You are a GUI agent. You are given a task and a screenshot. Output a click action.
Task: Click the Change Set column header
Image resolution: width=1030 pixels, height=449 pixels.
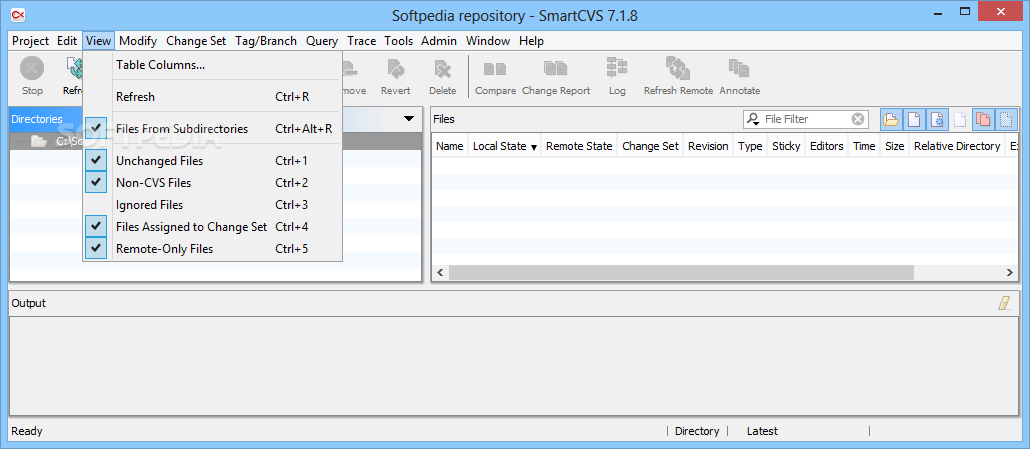[x=650, y=146]
